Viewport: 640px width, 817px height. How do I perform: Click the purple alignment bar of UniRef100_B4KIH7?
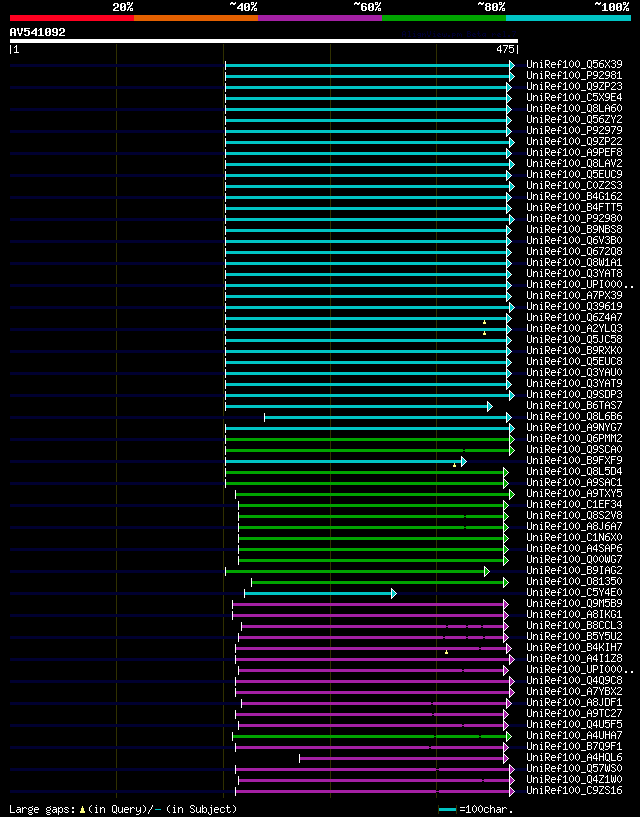374,648
